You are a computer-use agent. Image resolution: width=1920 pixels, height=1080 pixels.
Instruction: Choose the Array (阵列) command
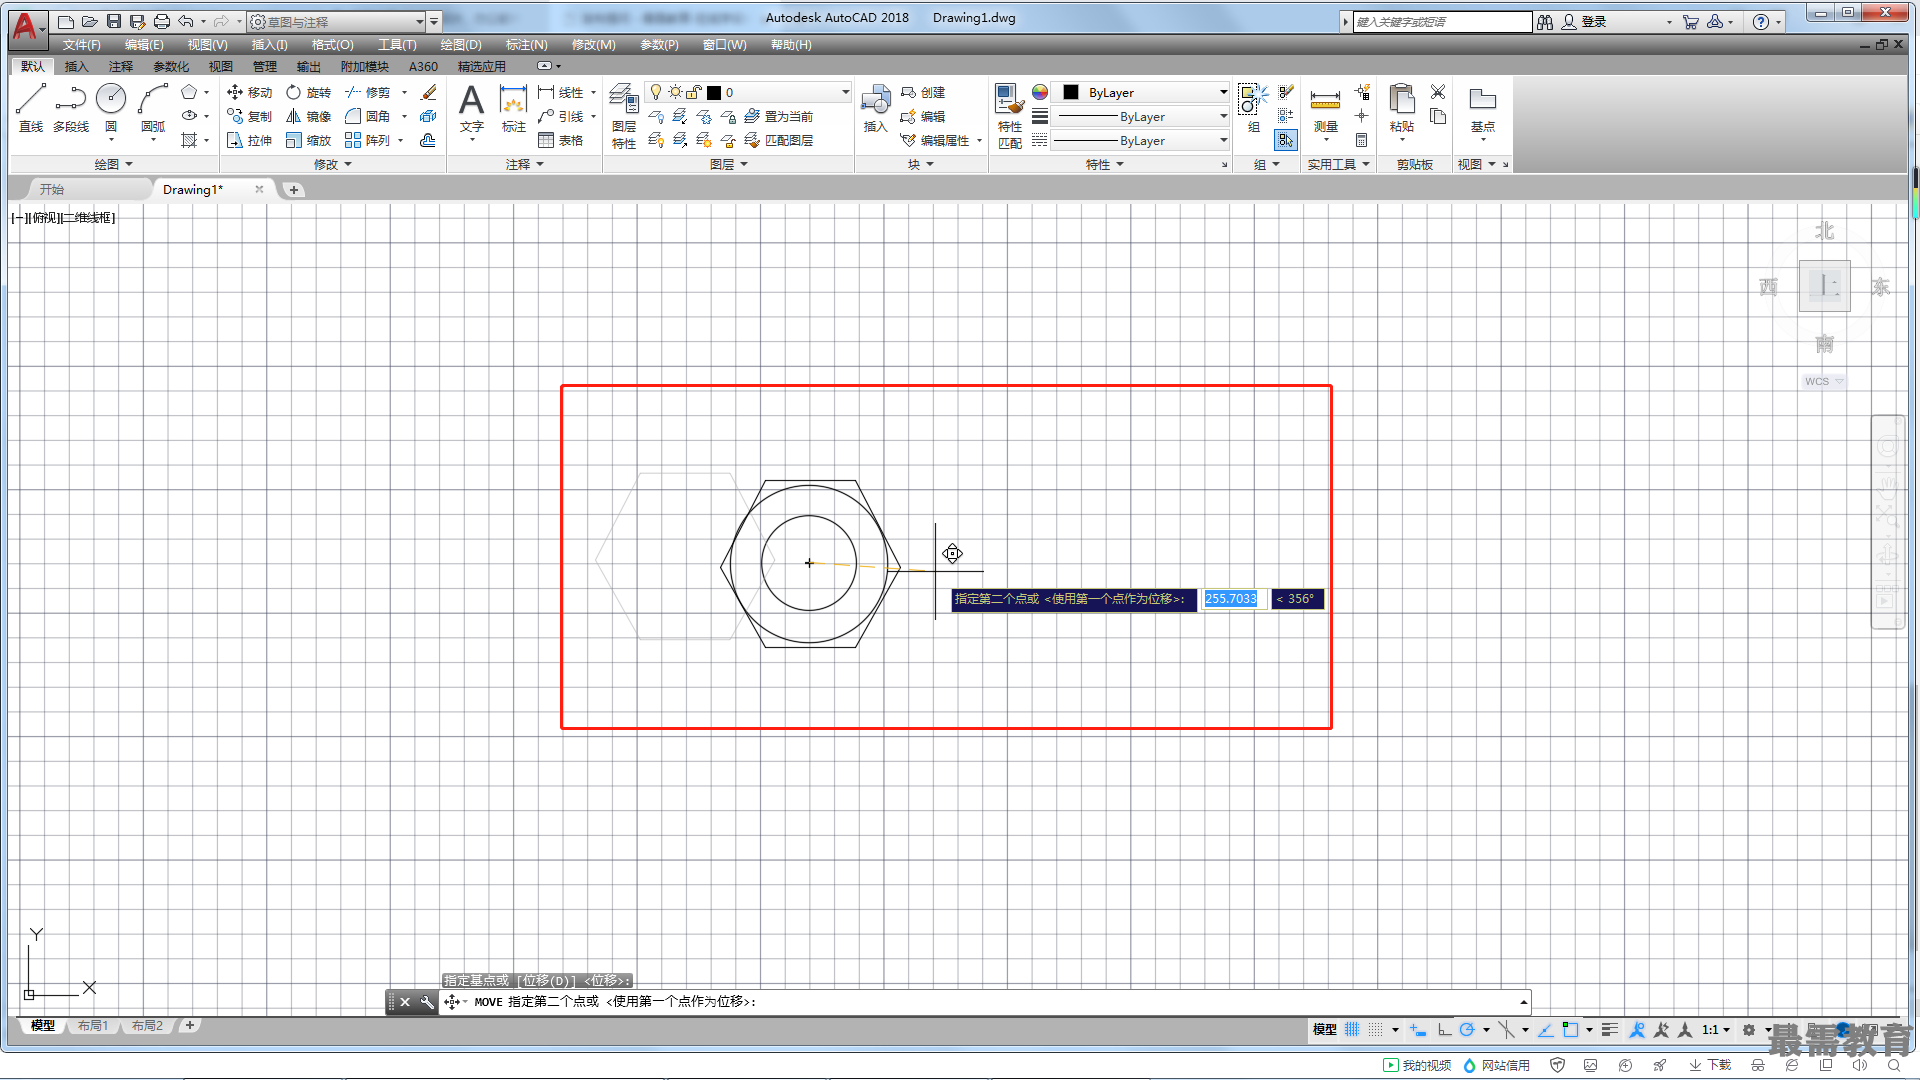click(x=367, y=140)
